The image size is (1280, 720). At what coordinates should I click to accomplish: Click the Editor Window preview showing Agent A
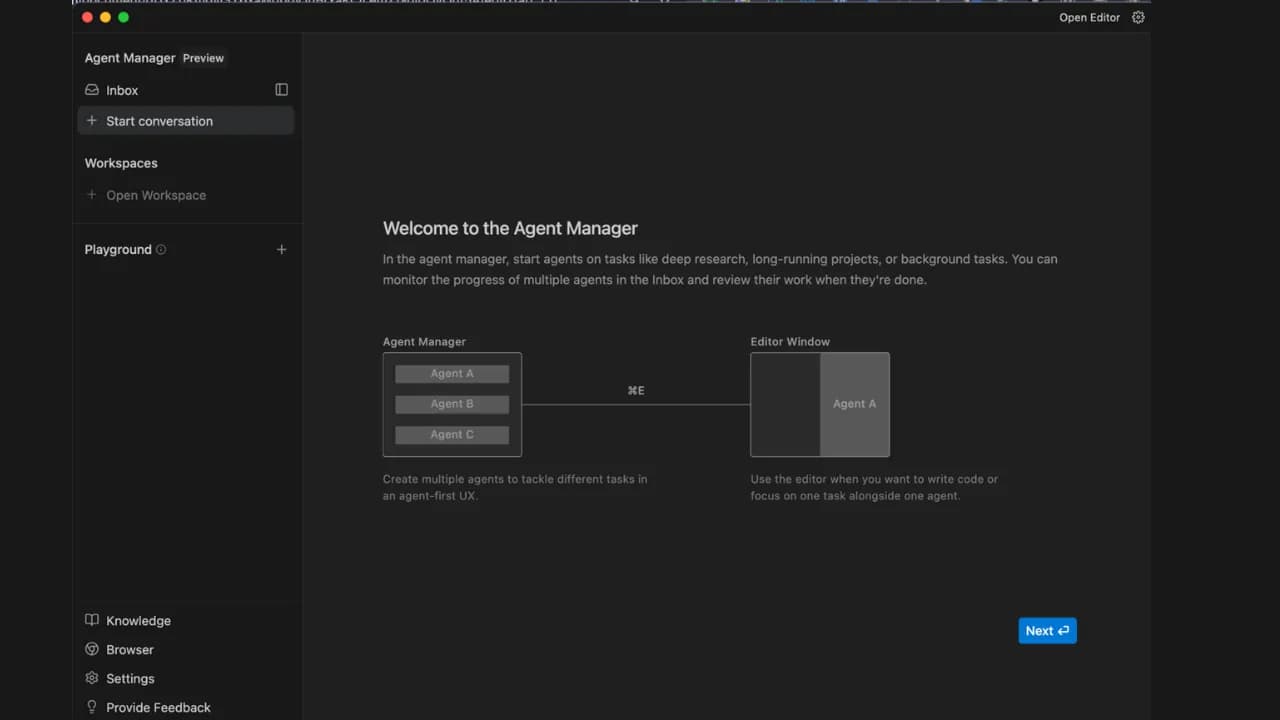(854, 404)
